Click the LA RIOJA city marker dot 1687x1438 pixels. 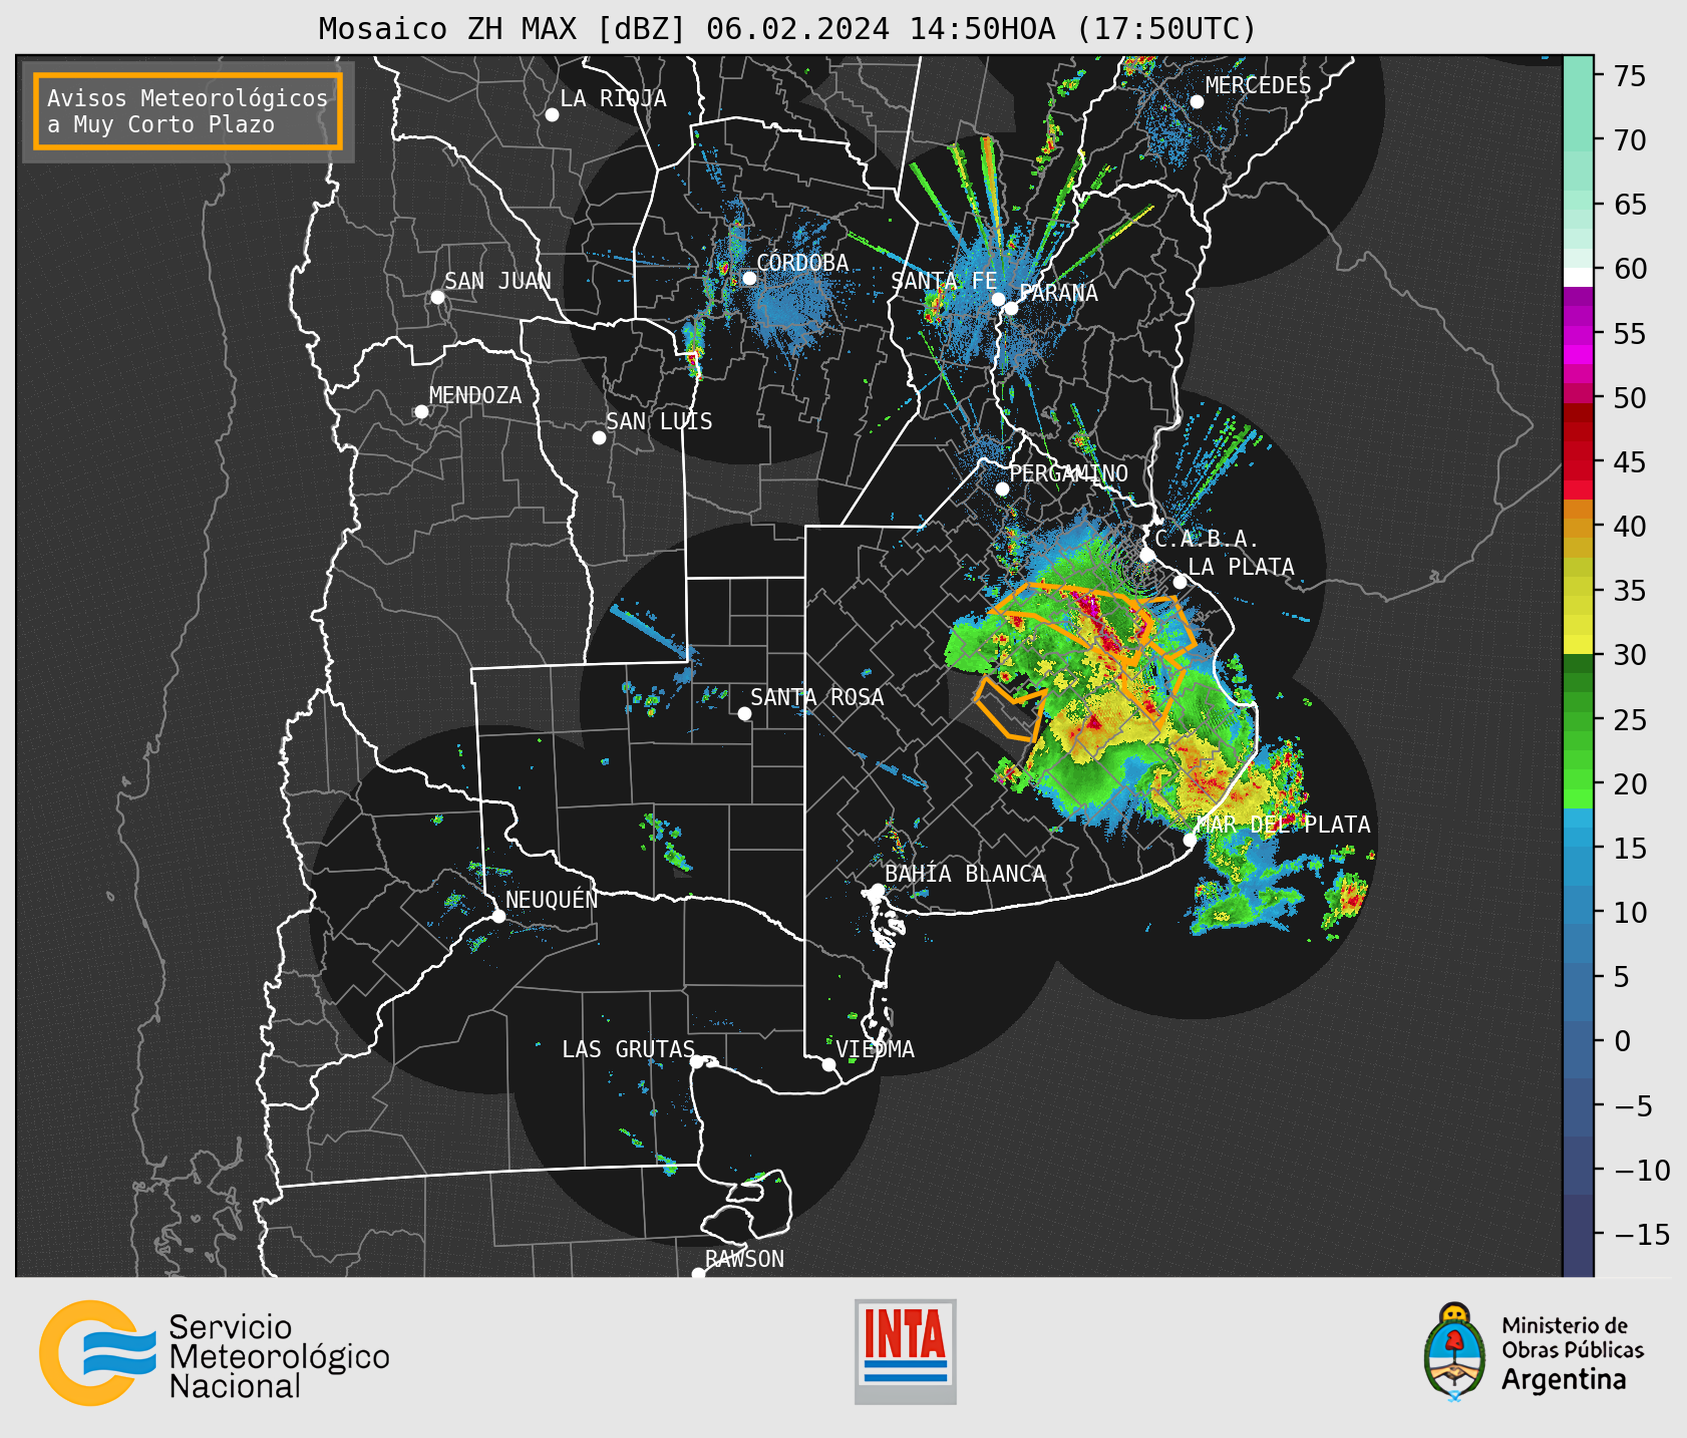point(552,114)
